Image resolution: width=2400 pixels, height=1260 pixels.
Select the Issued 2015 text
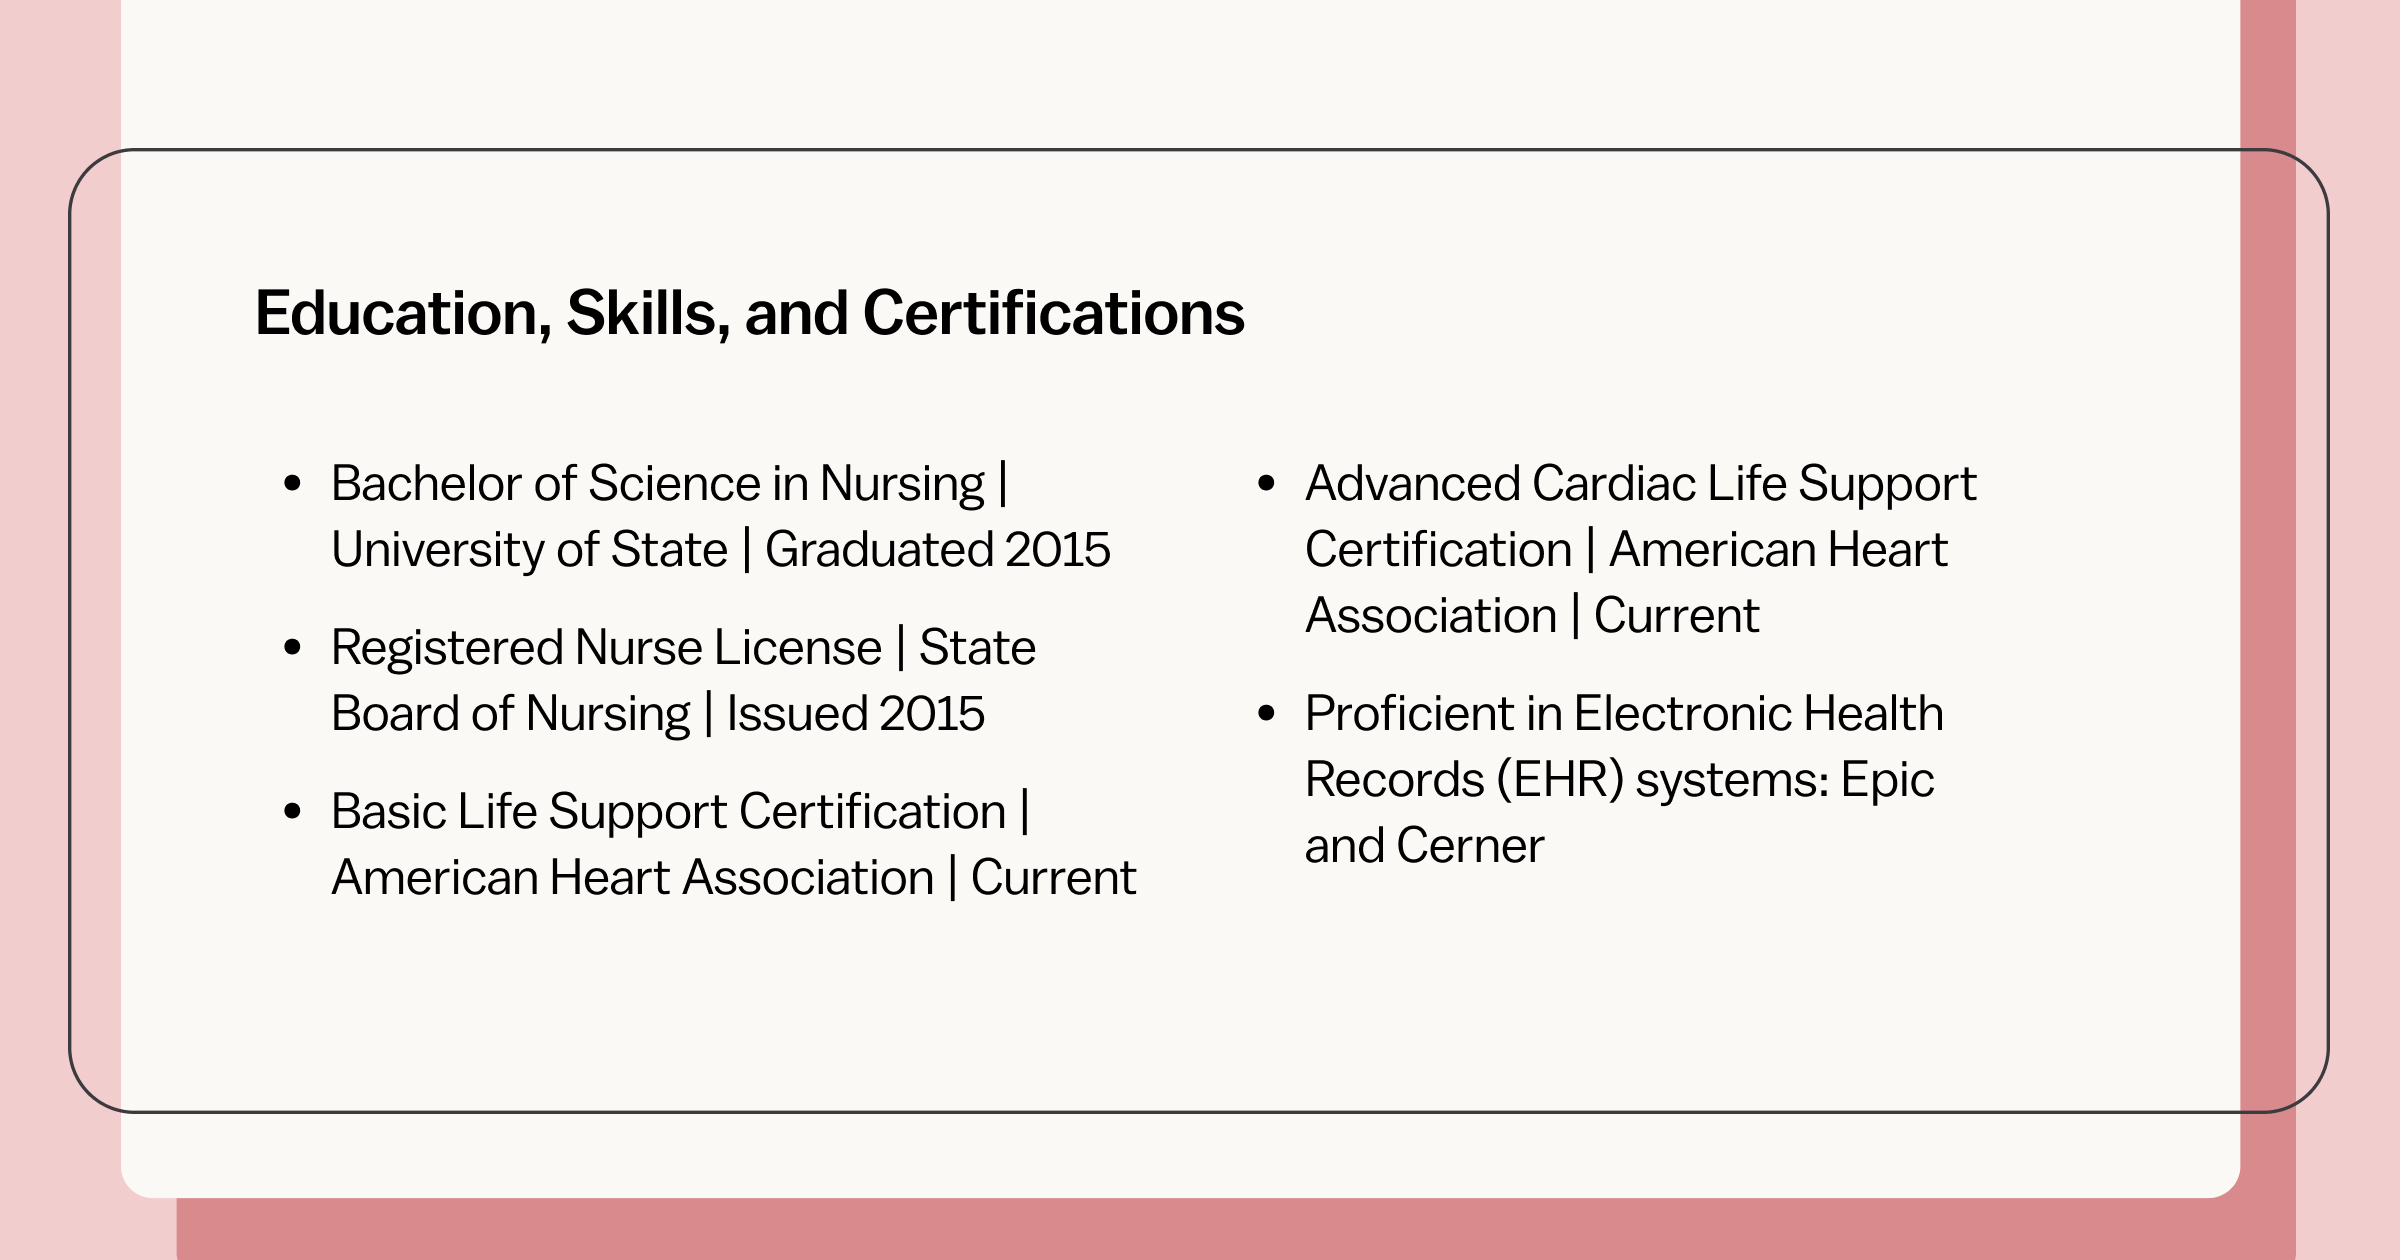(x=855, y=714)
